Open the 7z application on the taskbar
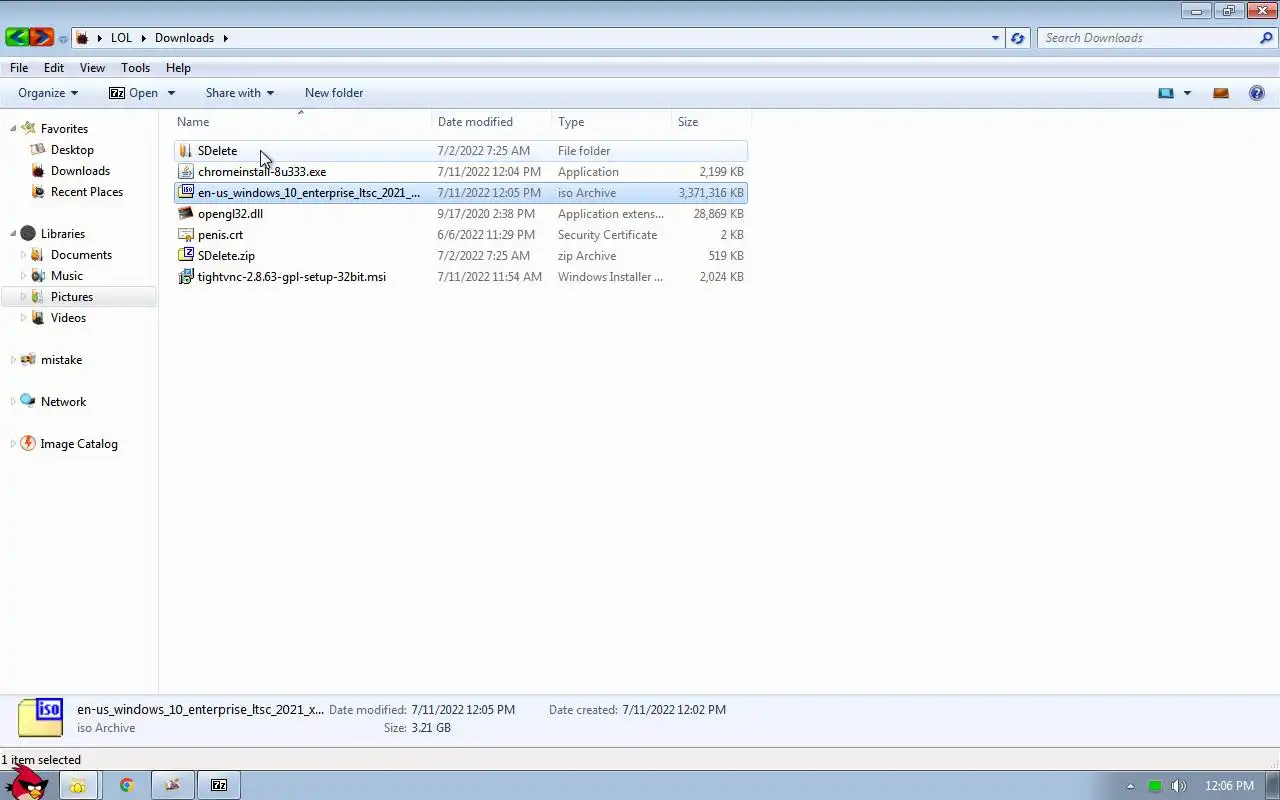Viewport: 1280px width, 800px height. 219,786
